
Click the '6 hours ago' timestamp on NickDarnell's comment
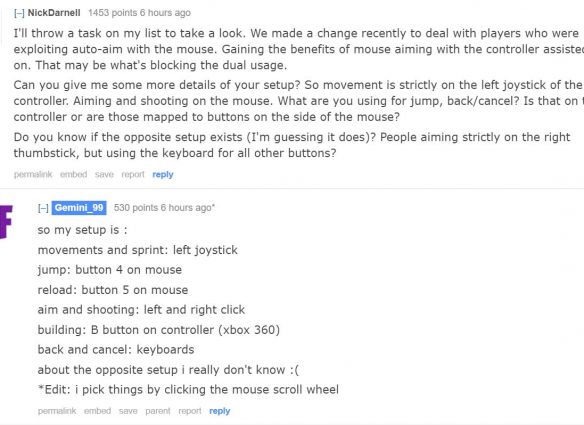click(x=165, y=13)
